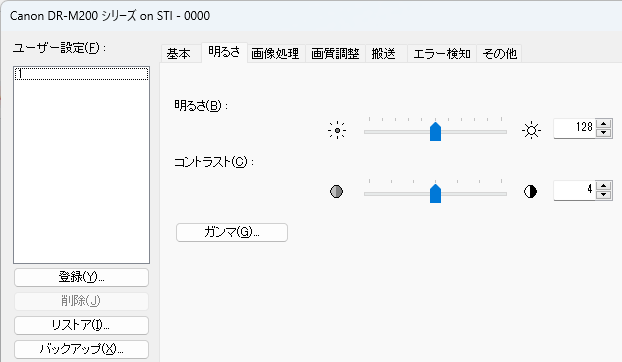This screenshot has width=622, height=362.
Task: Click the 登録(Y) button
Action: pos(81,277)
